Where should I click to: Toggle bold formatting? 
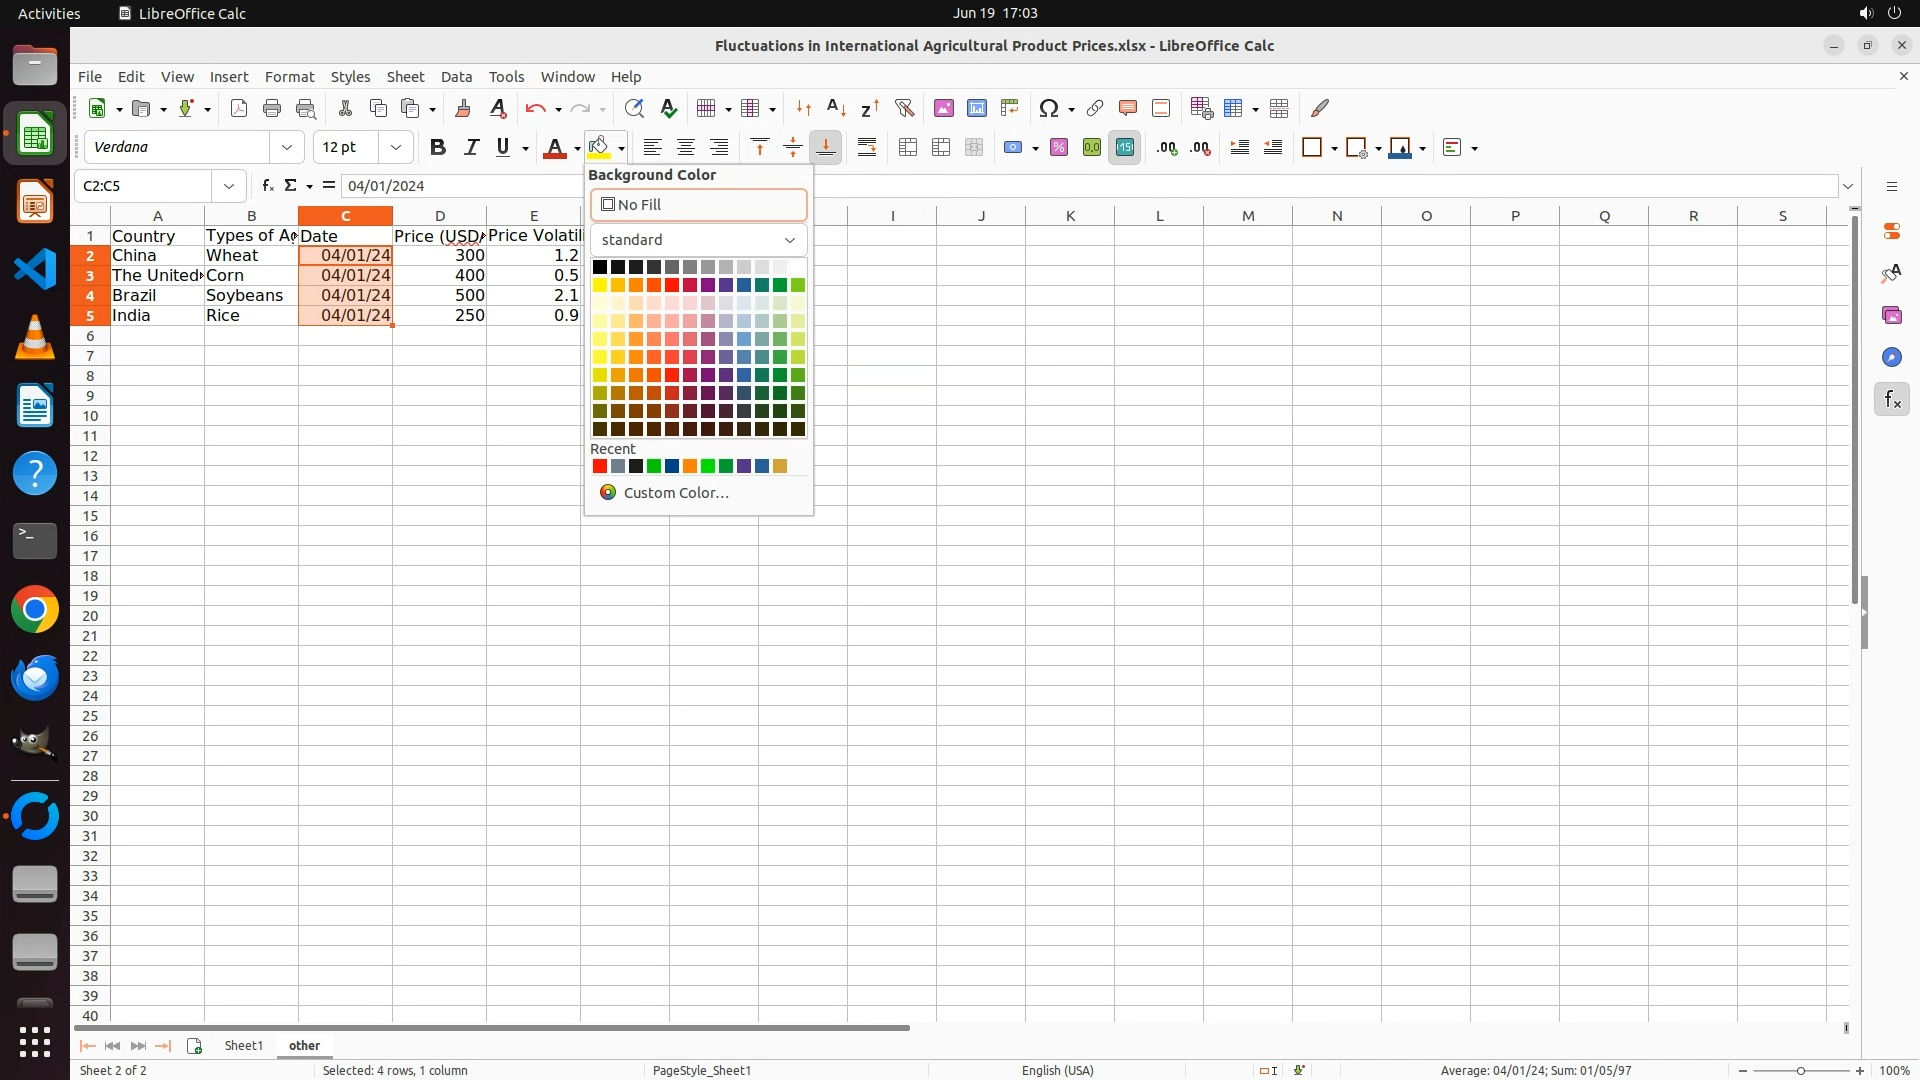(x=437, y=148)
